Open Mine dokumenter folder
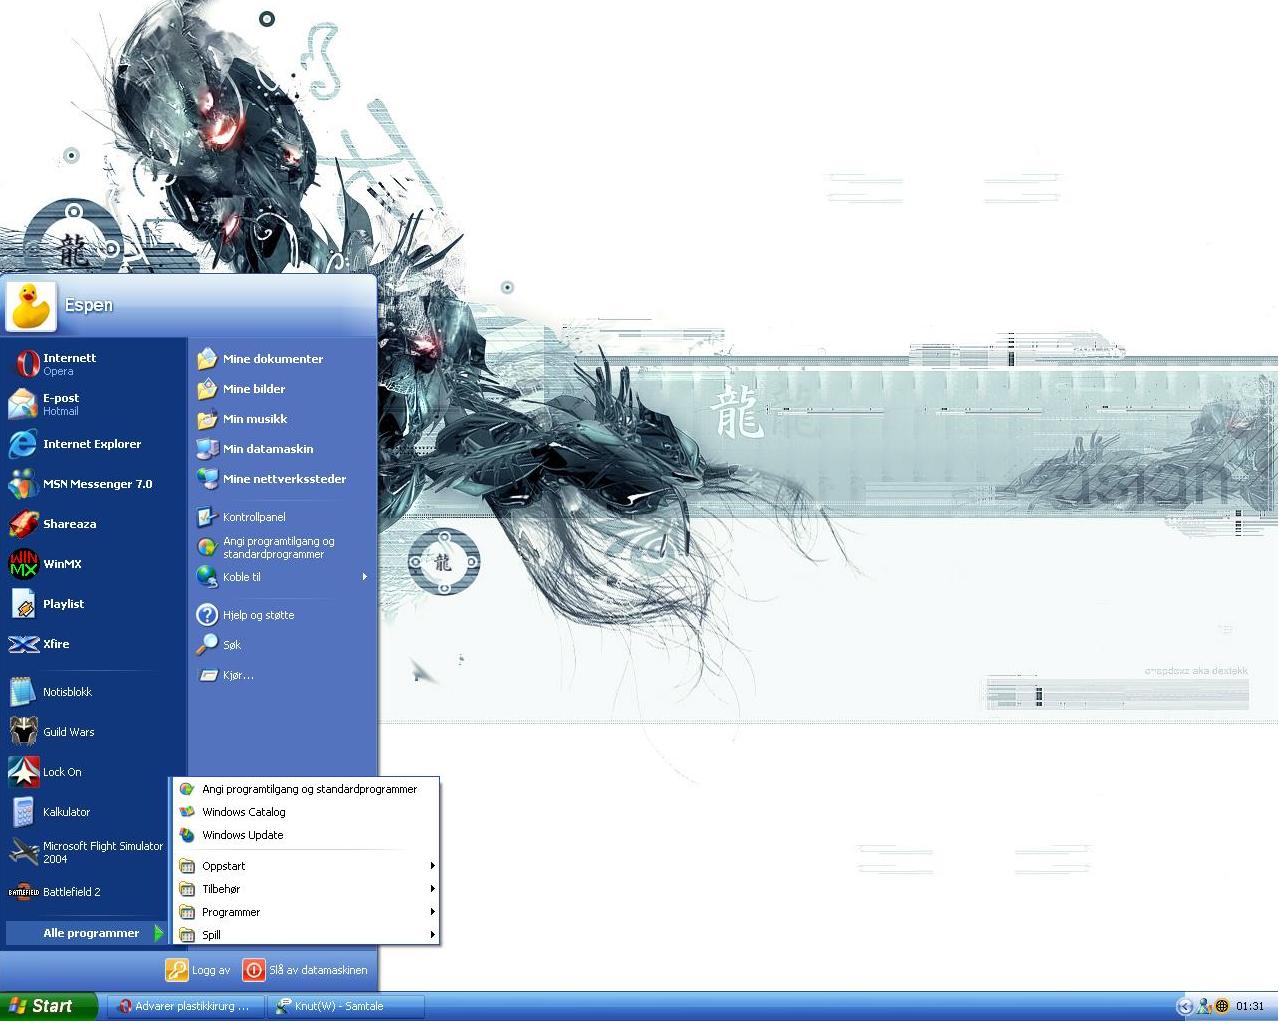 point(282,359)
